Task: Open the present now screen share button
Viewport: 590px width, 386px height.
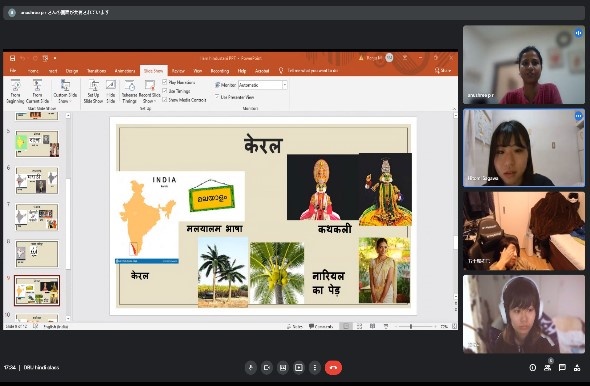Action: click(x=299, y=368)
